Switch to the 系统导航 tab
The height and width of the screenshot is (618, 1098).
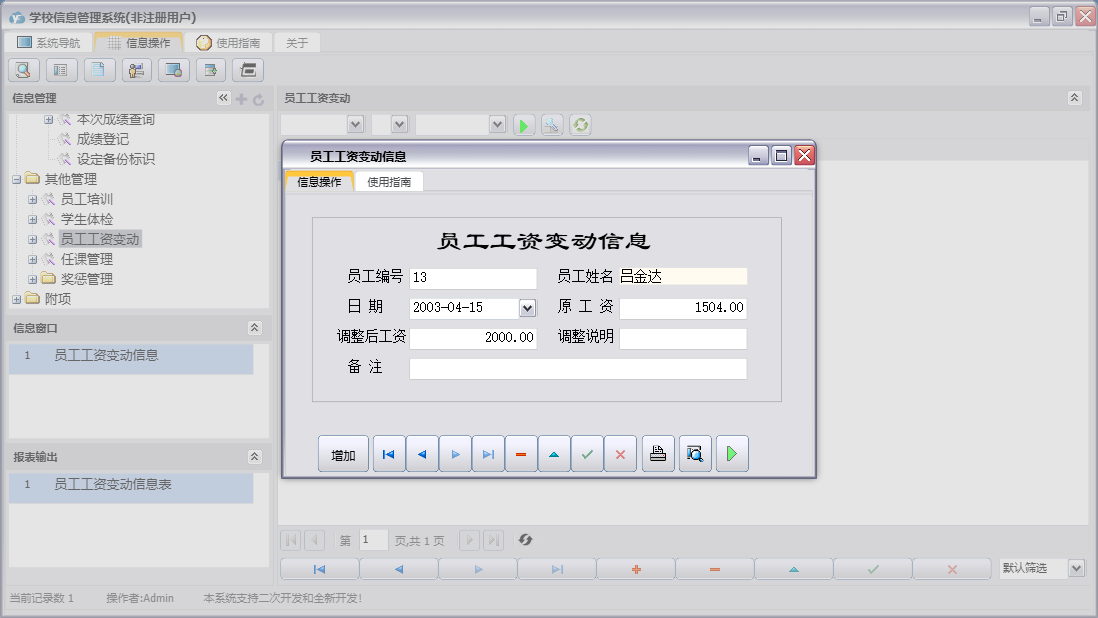(48, 43)
